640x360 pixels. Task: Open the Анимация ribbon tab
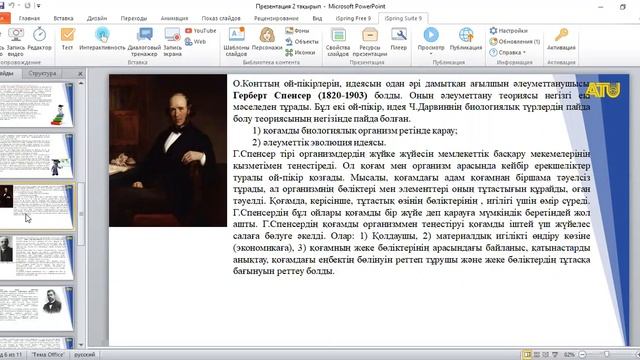point(174,18)
